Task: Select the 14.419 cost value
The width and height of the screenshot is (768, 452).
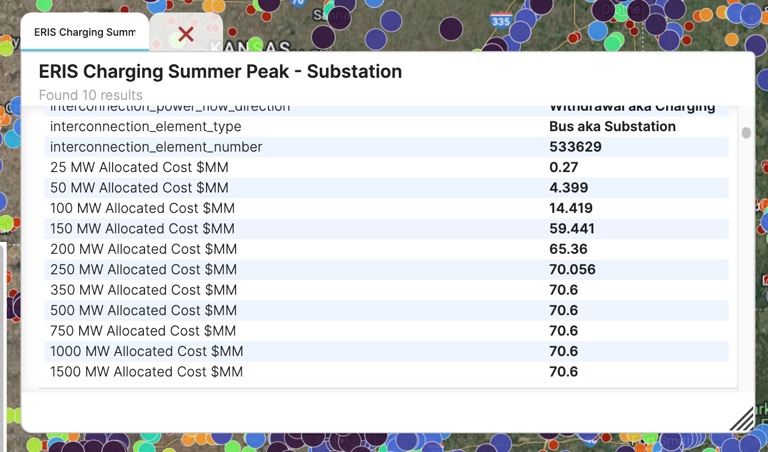Action: click(571, 208)
